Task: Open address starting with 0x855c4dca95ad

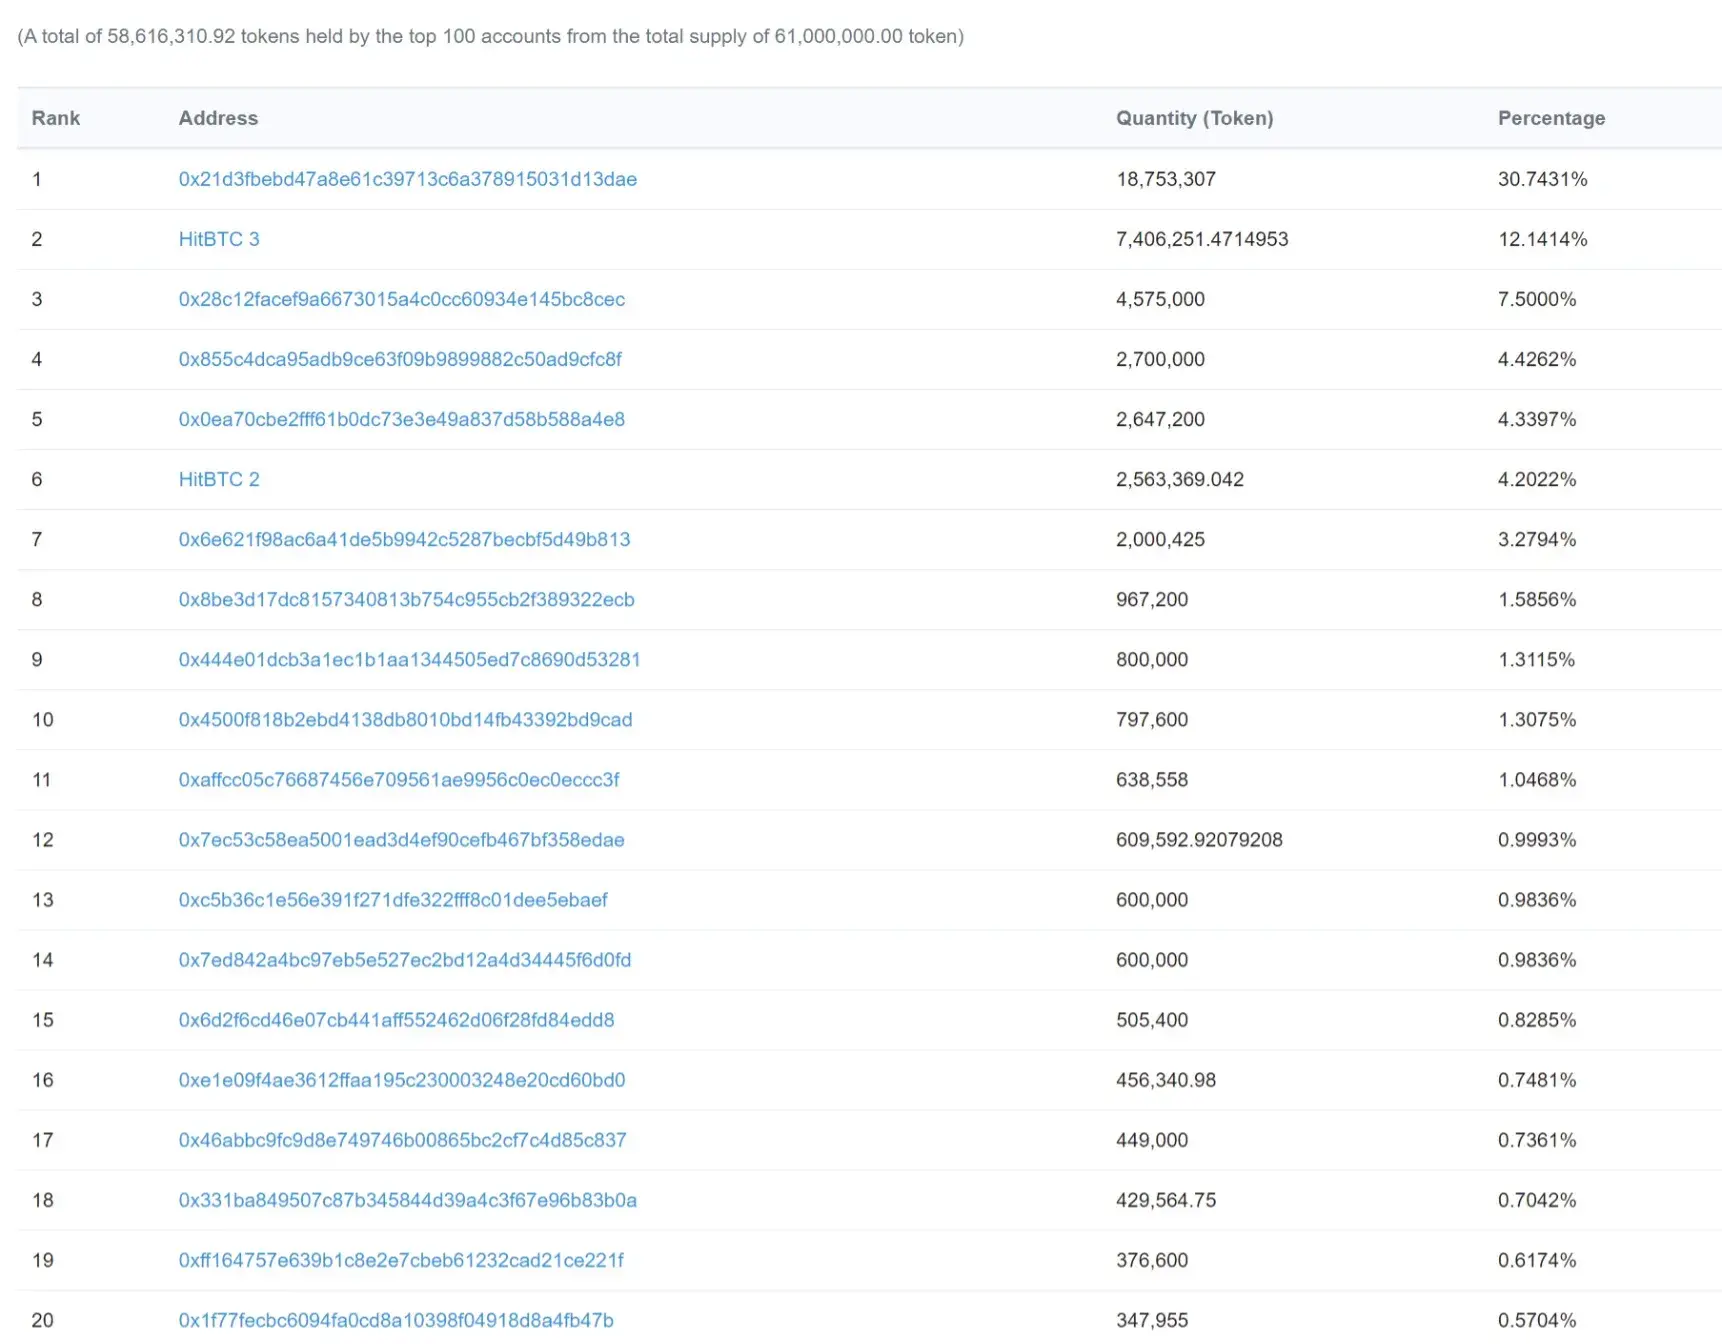Action: [x=400, y=359]
